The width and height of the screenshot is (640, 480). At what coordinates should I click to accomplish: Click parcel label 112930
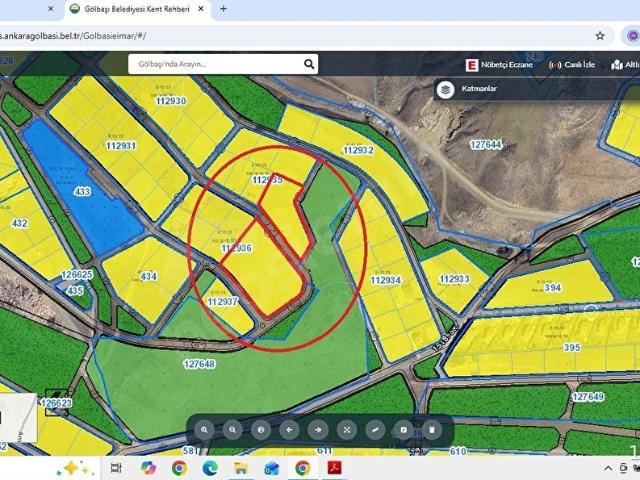tap(171, 101)
